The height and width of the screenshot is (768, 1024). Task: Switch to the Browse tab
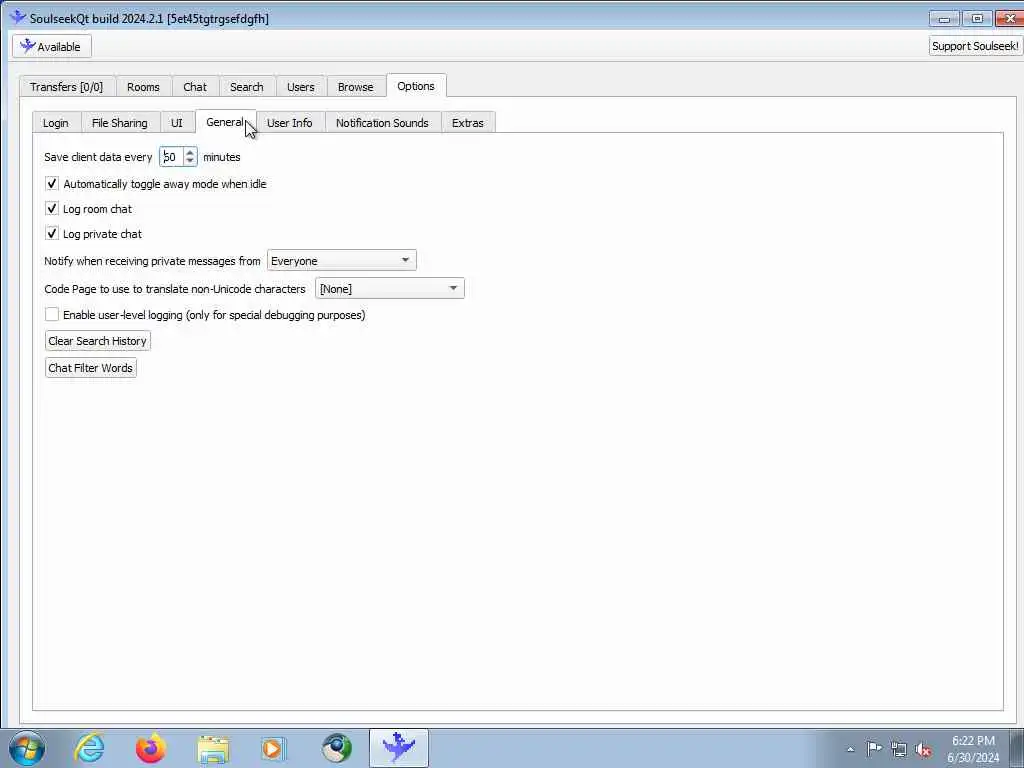click(355, 87)
